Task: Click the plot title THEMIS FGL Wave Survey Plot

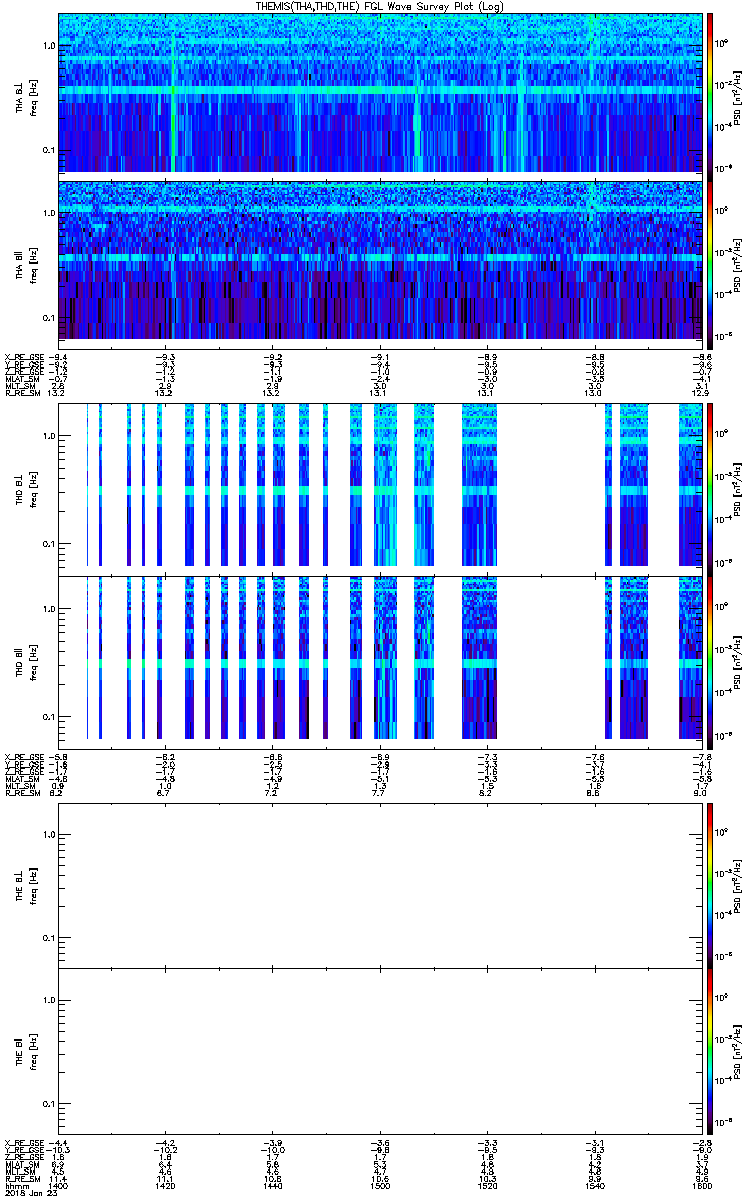Action: tap(379, 6)
